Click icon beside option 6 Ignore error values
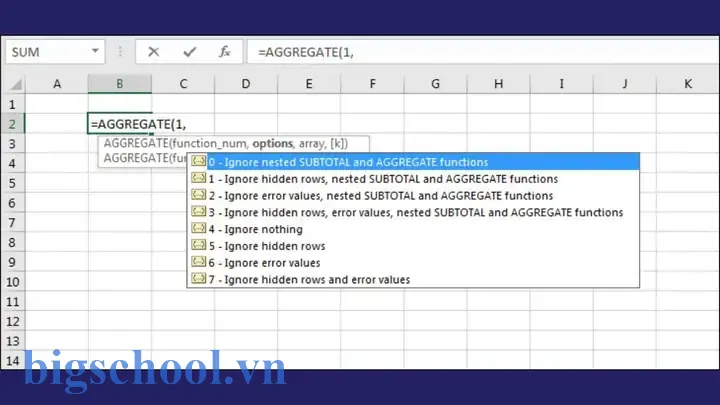This screenshot has width=720, height=405. click(x=199, y=262)
